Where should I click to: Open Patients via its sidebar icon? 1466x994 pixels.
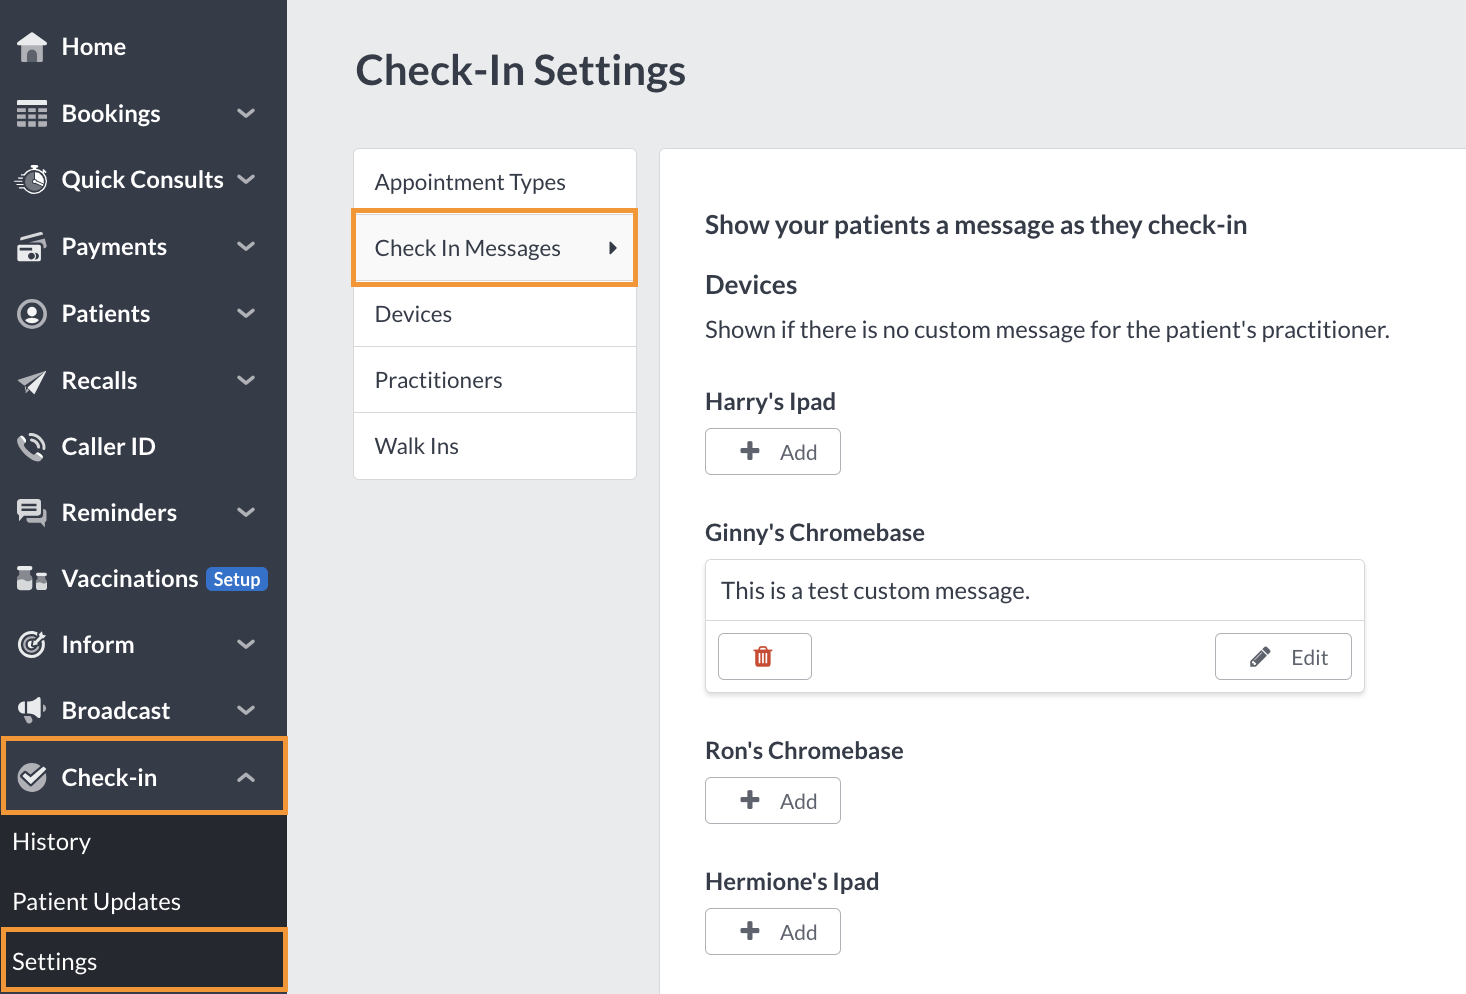tap(31, 313)
